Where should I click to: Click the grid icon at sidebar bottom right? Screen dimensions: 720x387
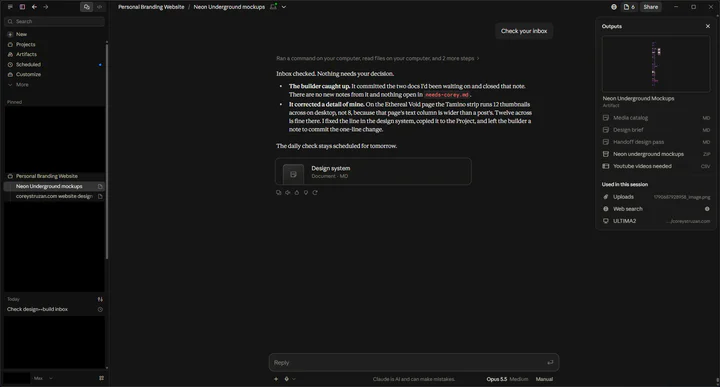(x=101, y=378)
